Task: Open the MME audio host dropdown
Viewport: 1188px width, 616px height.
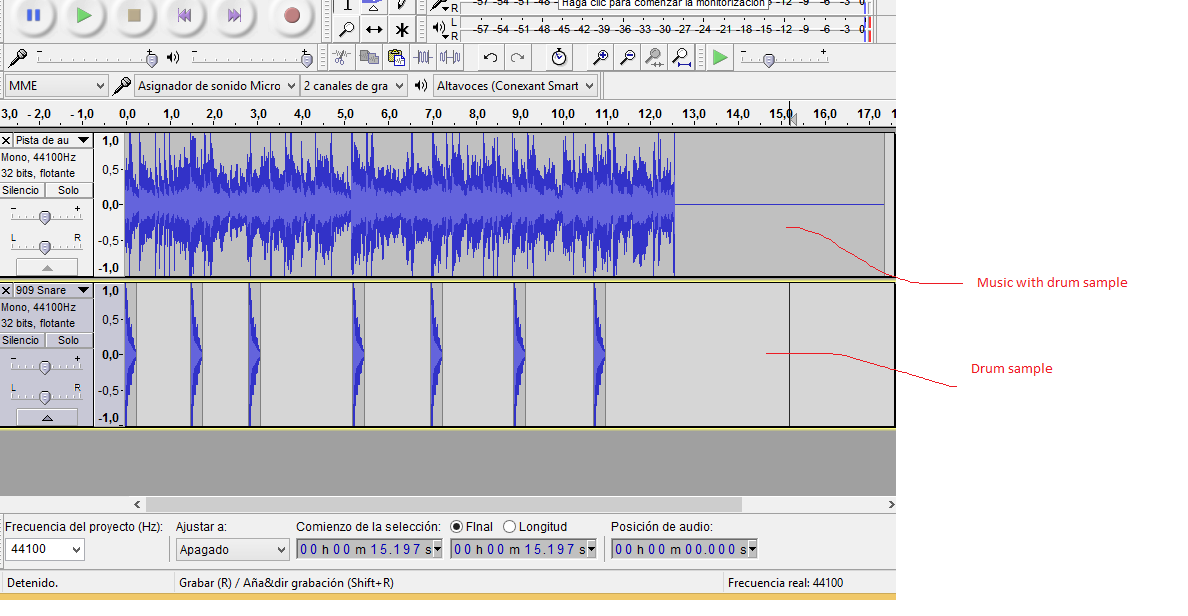Action: (x=57, y=86)
